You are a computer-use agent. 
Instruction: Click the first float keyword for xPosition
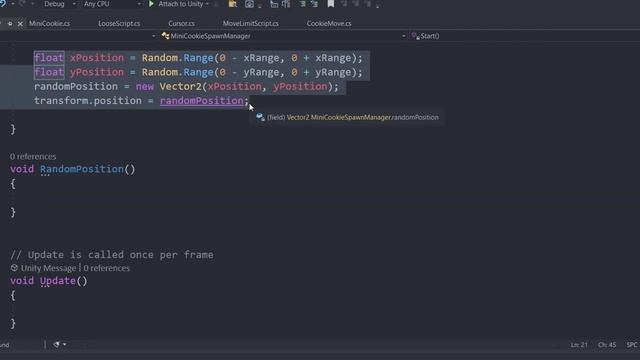[49, 58]
